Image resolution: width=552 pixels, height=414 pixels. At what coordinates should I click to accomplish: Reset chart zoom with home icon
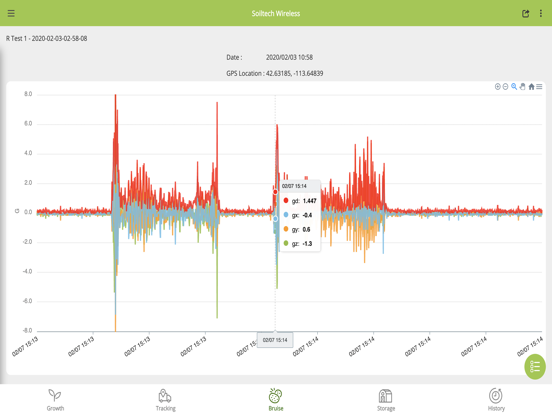(x=531, y=87)
